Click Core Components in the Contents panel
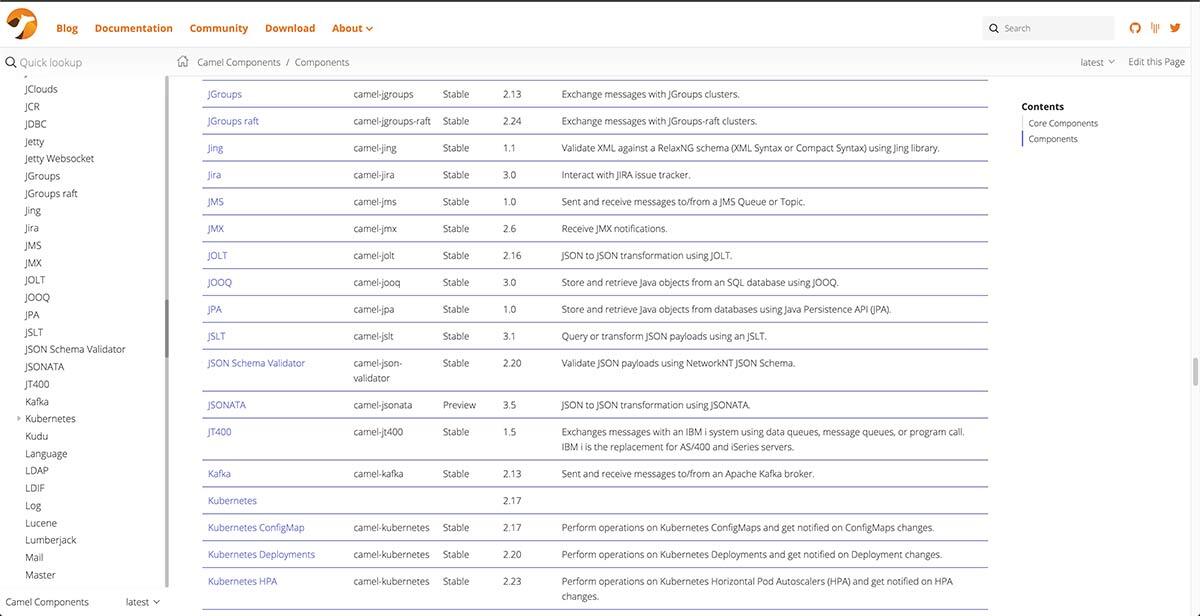Viewport: 1200px width, 616px height. 1065,122
